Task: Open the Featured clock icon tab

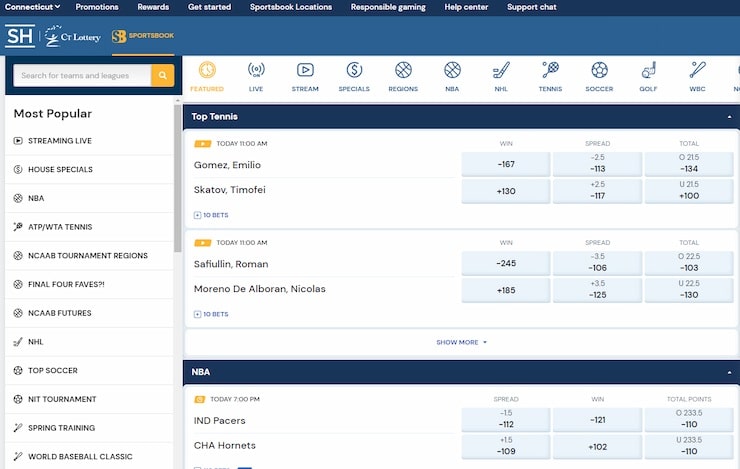Action: coord(207,70)
